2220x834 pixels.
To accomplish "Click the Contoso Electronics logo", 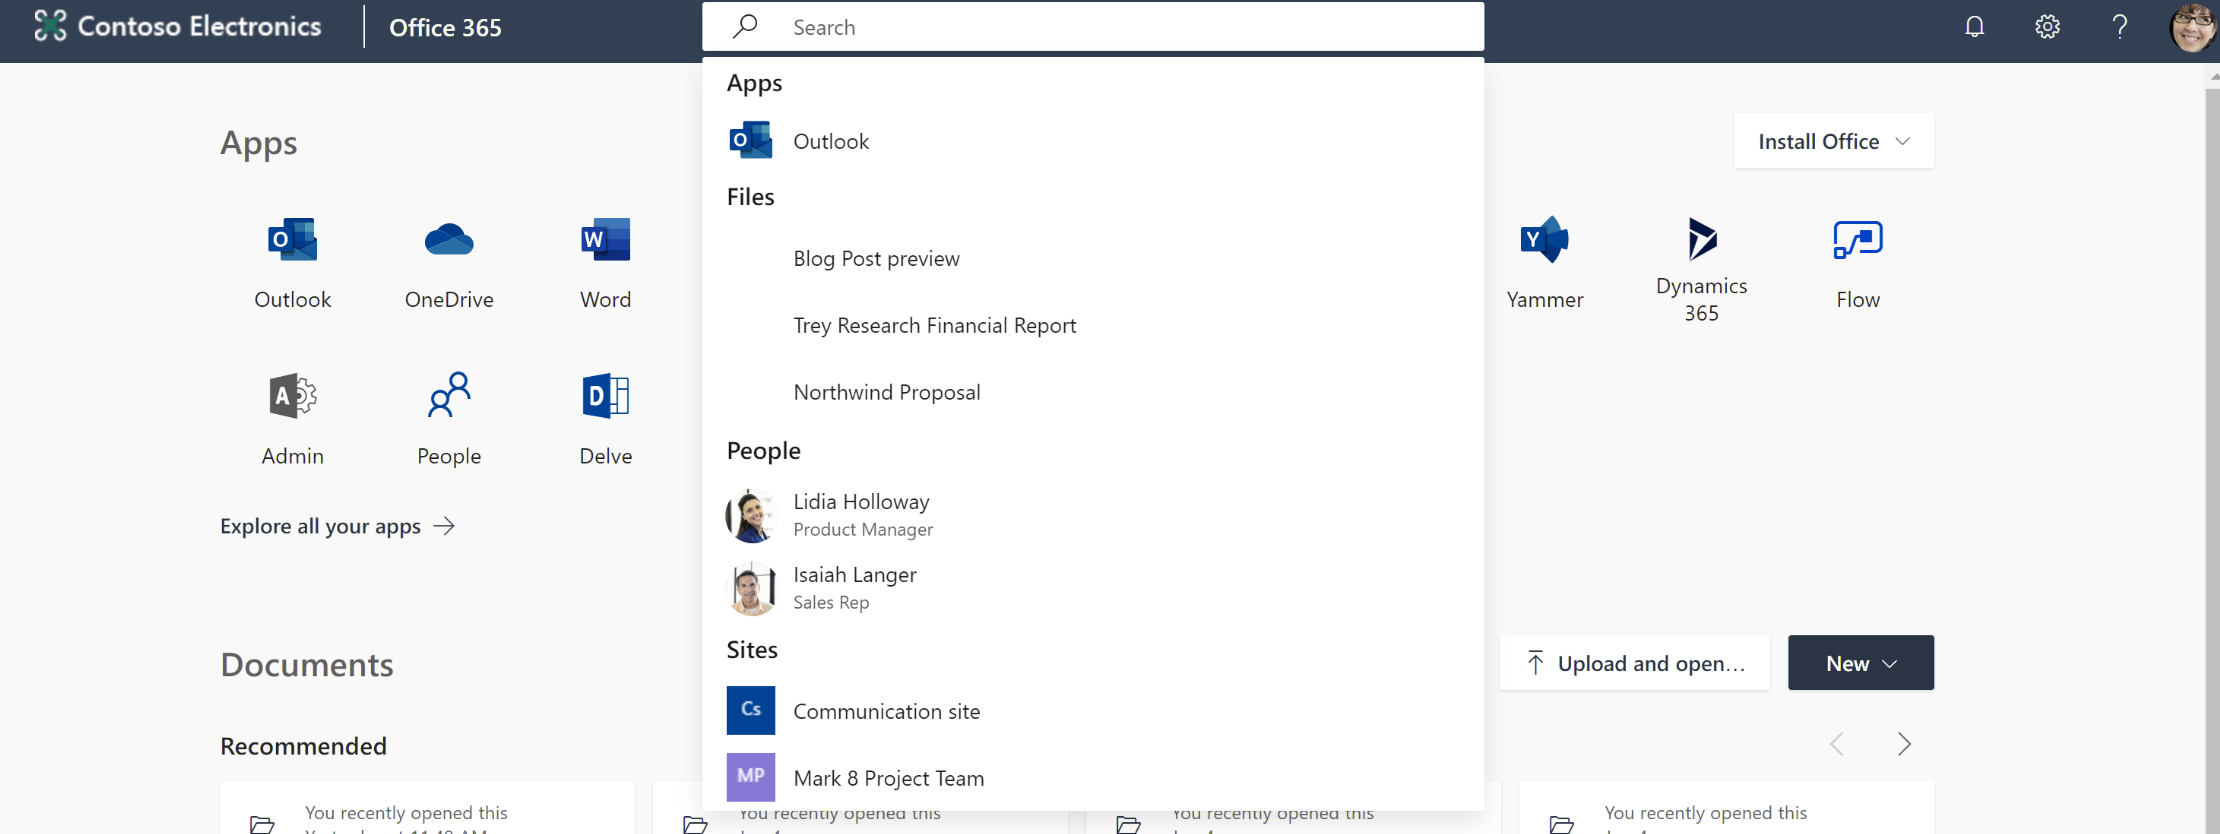I will click(177, 26).
